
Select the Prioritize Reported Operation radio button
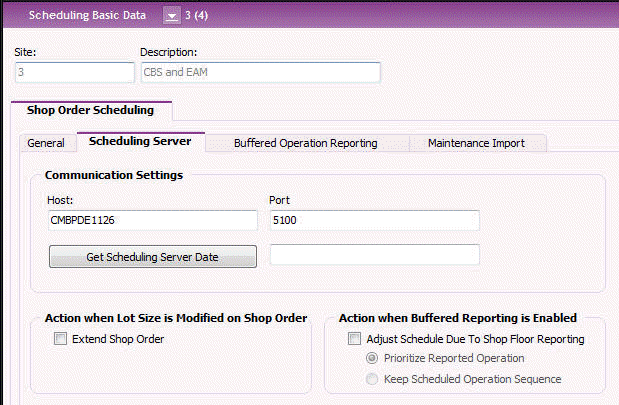373,359
